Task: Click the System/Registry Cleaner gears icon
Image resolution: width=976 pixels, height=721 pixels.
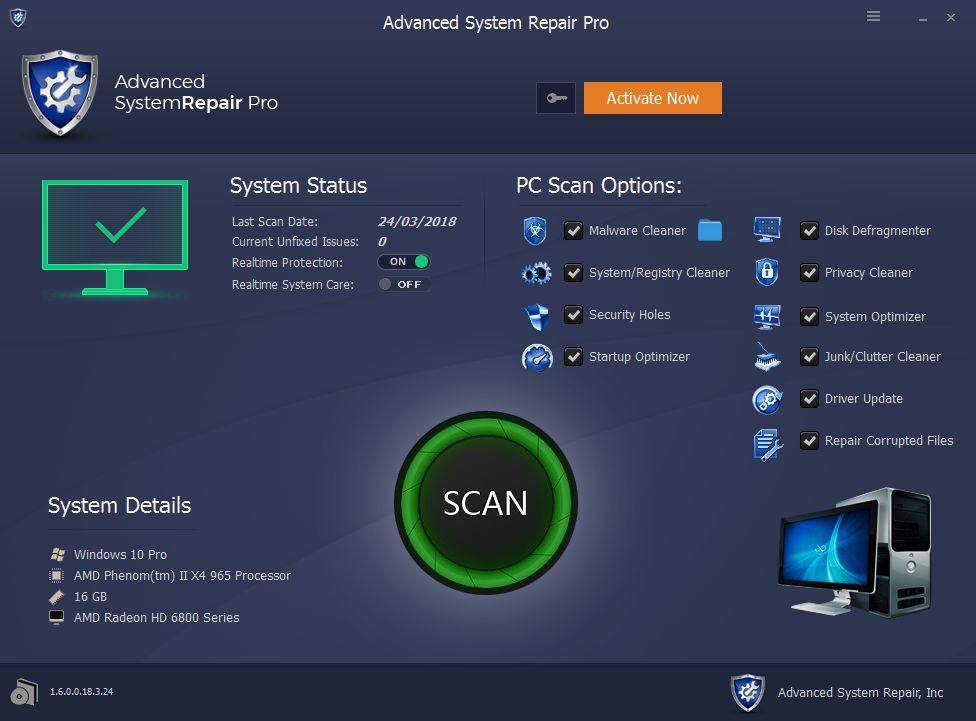Action: pos(536,273)
